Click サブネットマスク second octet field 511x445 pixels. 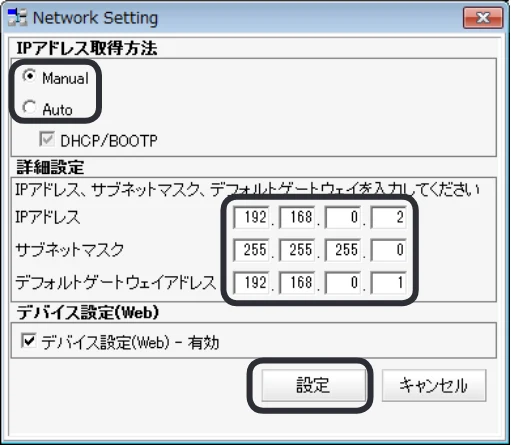coord(297,250)
